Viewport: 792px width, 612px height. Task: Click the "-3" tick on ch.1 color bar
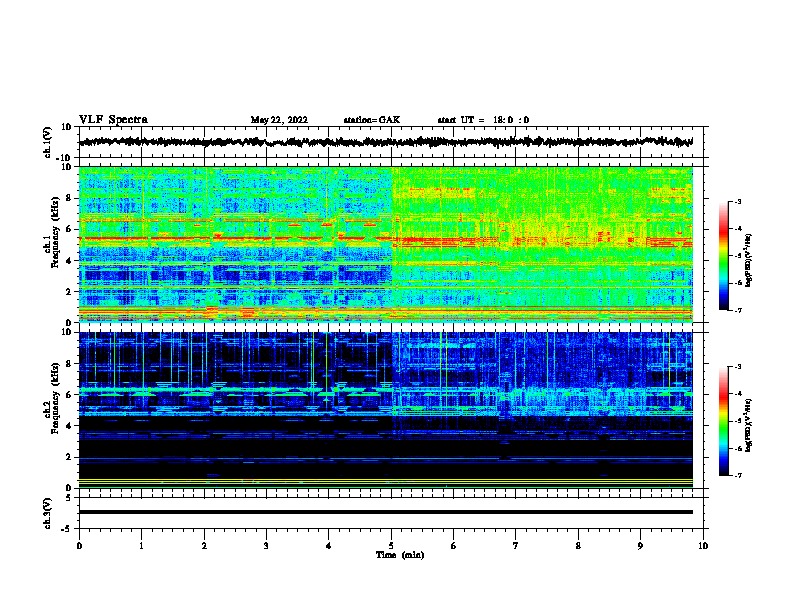pos(737,201)
